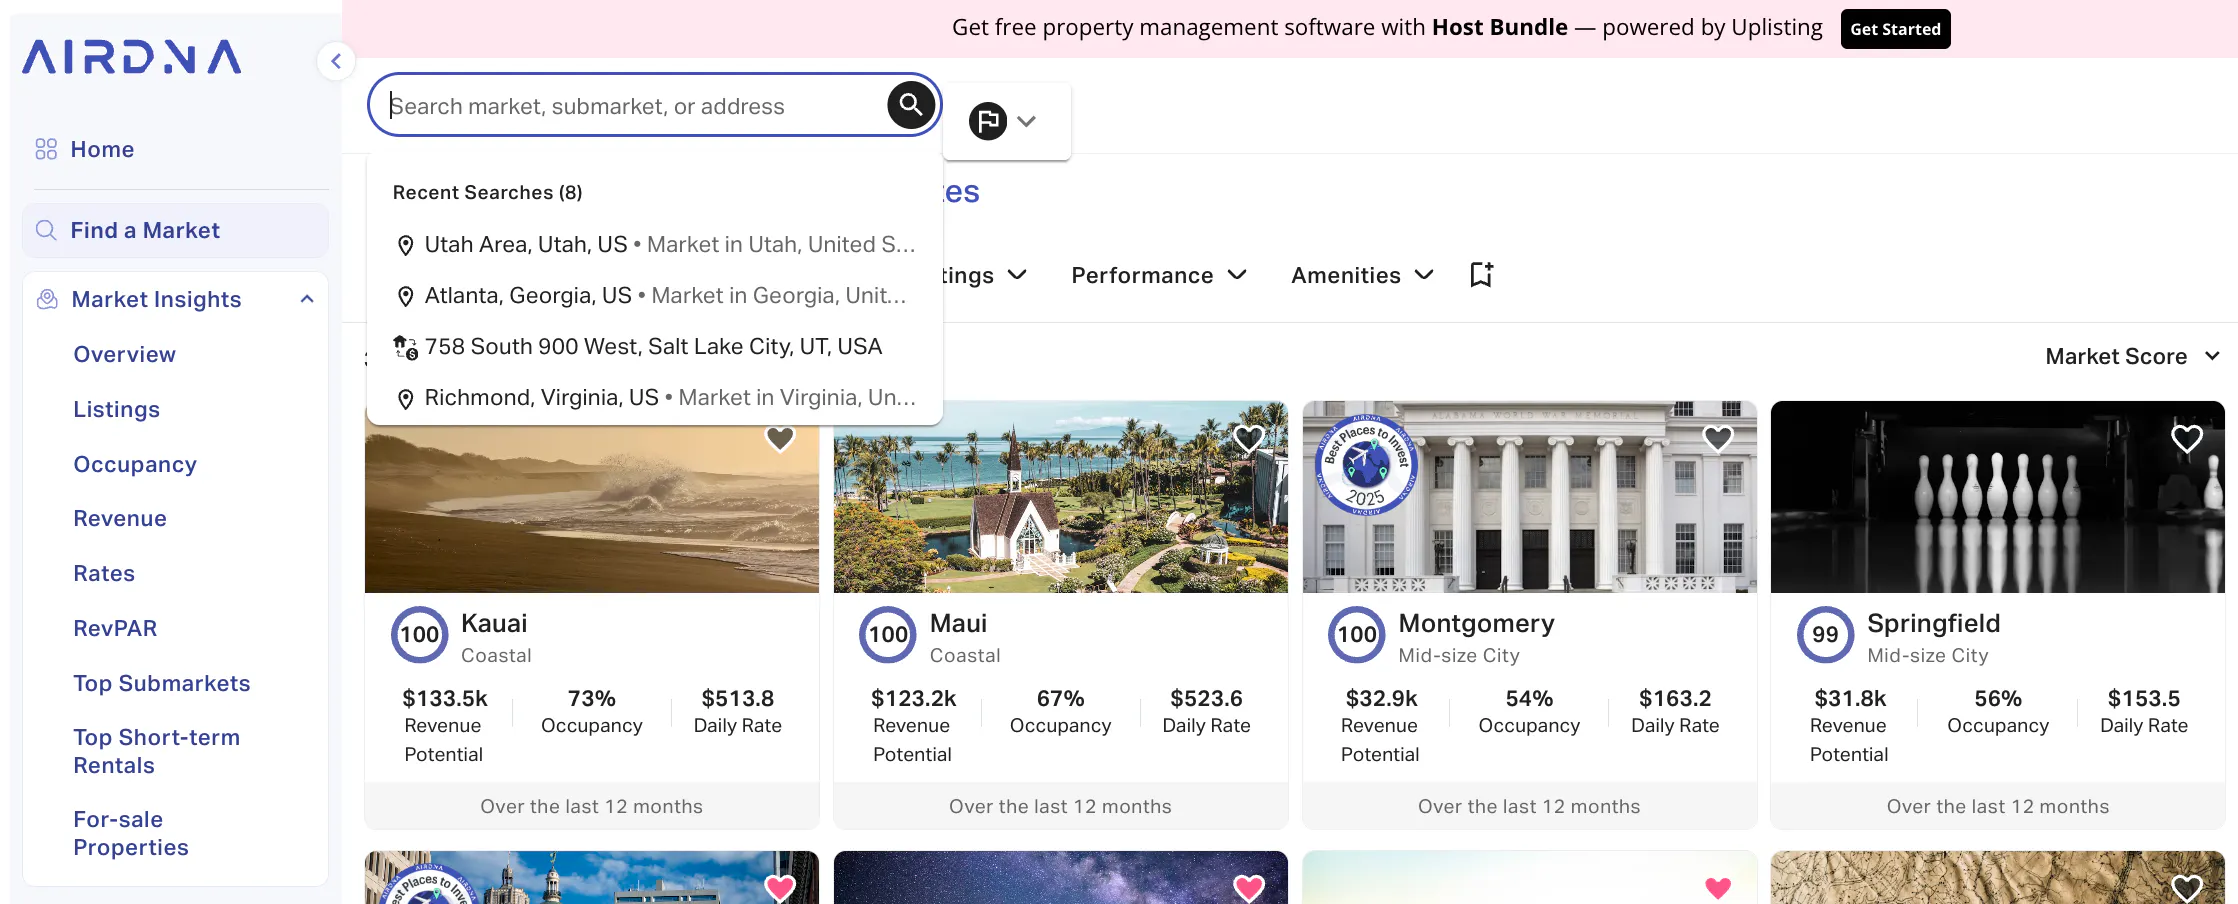Screen dimensions: 2238x904
Task: Click the Find a Market magnifier icon
Action: pyautogui.click(x=46, y=230)
